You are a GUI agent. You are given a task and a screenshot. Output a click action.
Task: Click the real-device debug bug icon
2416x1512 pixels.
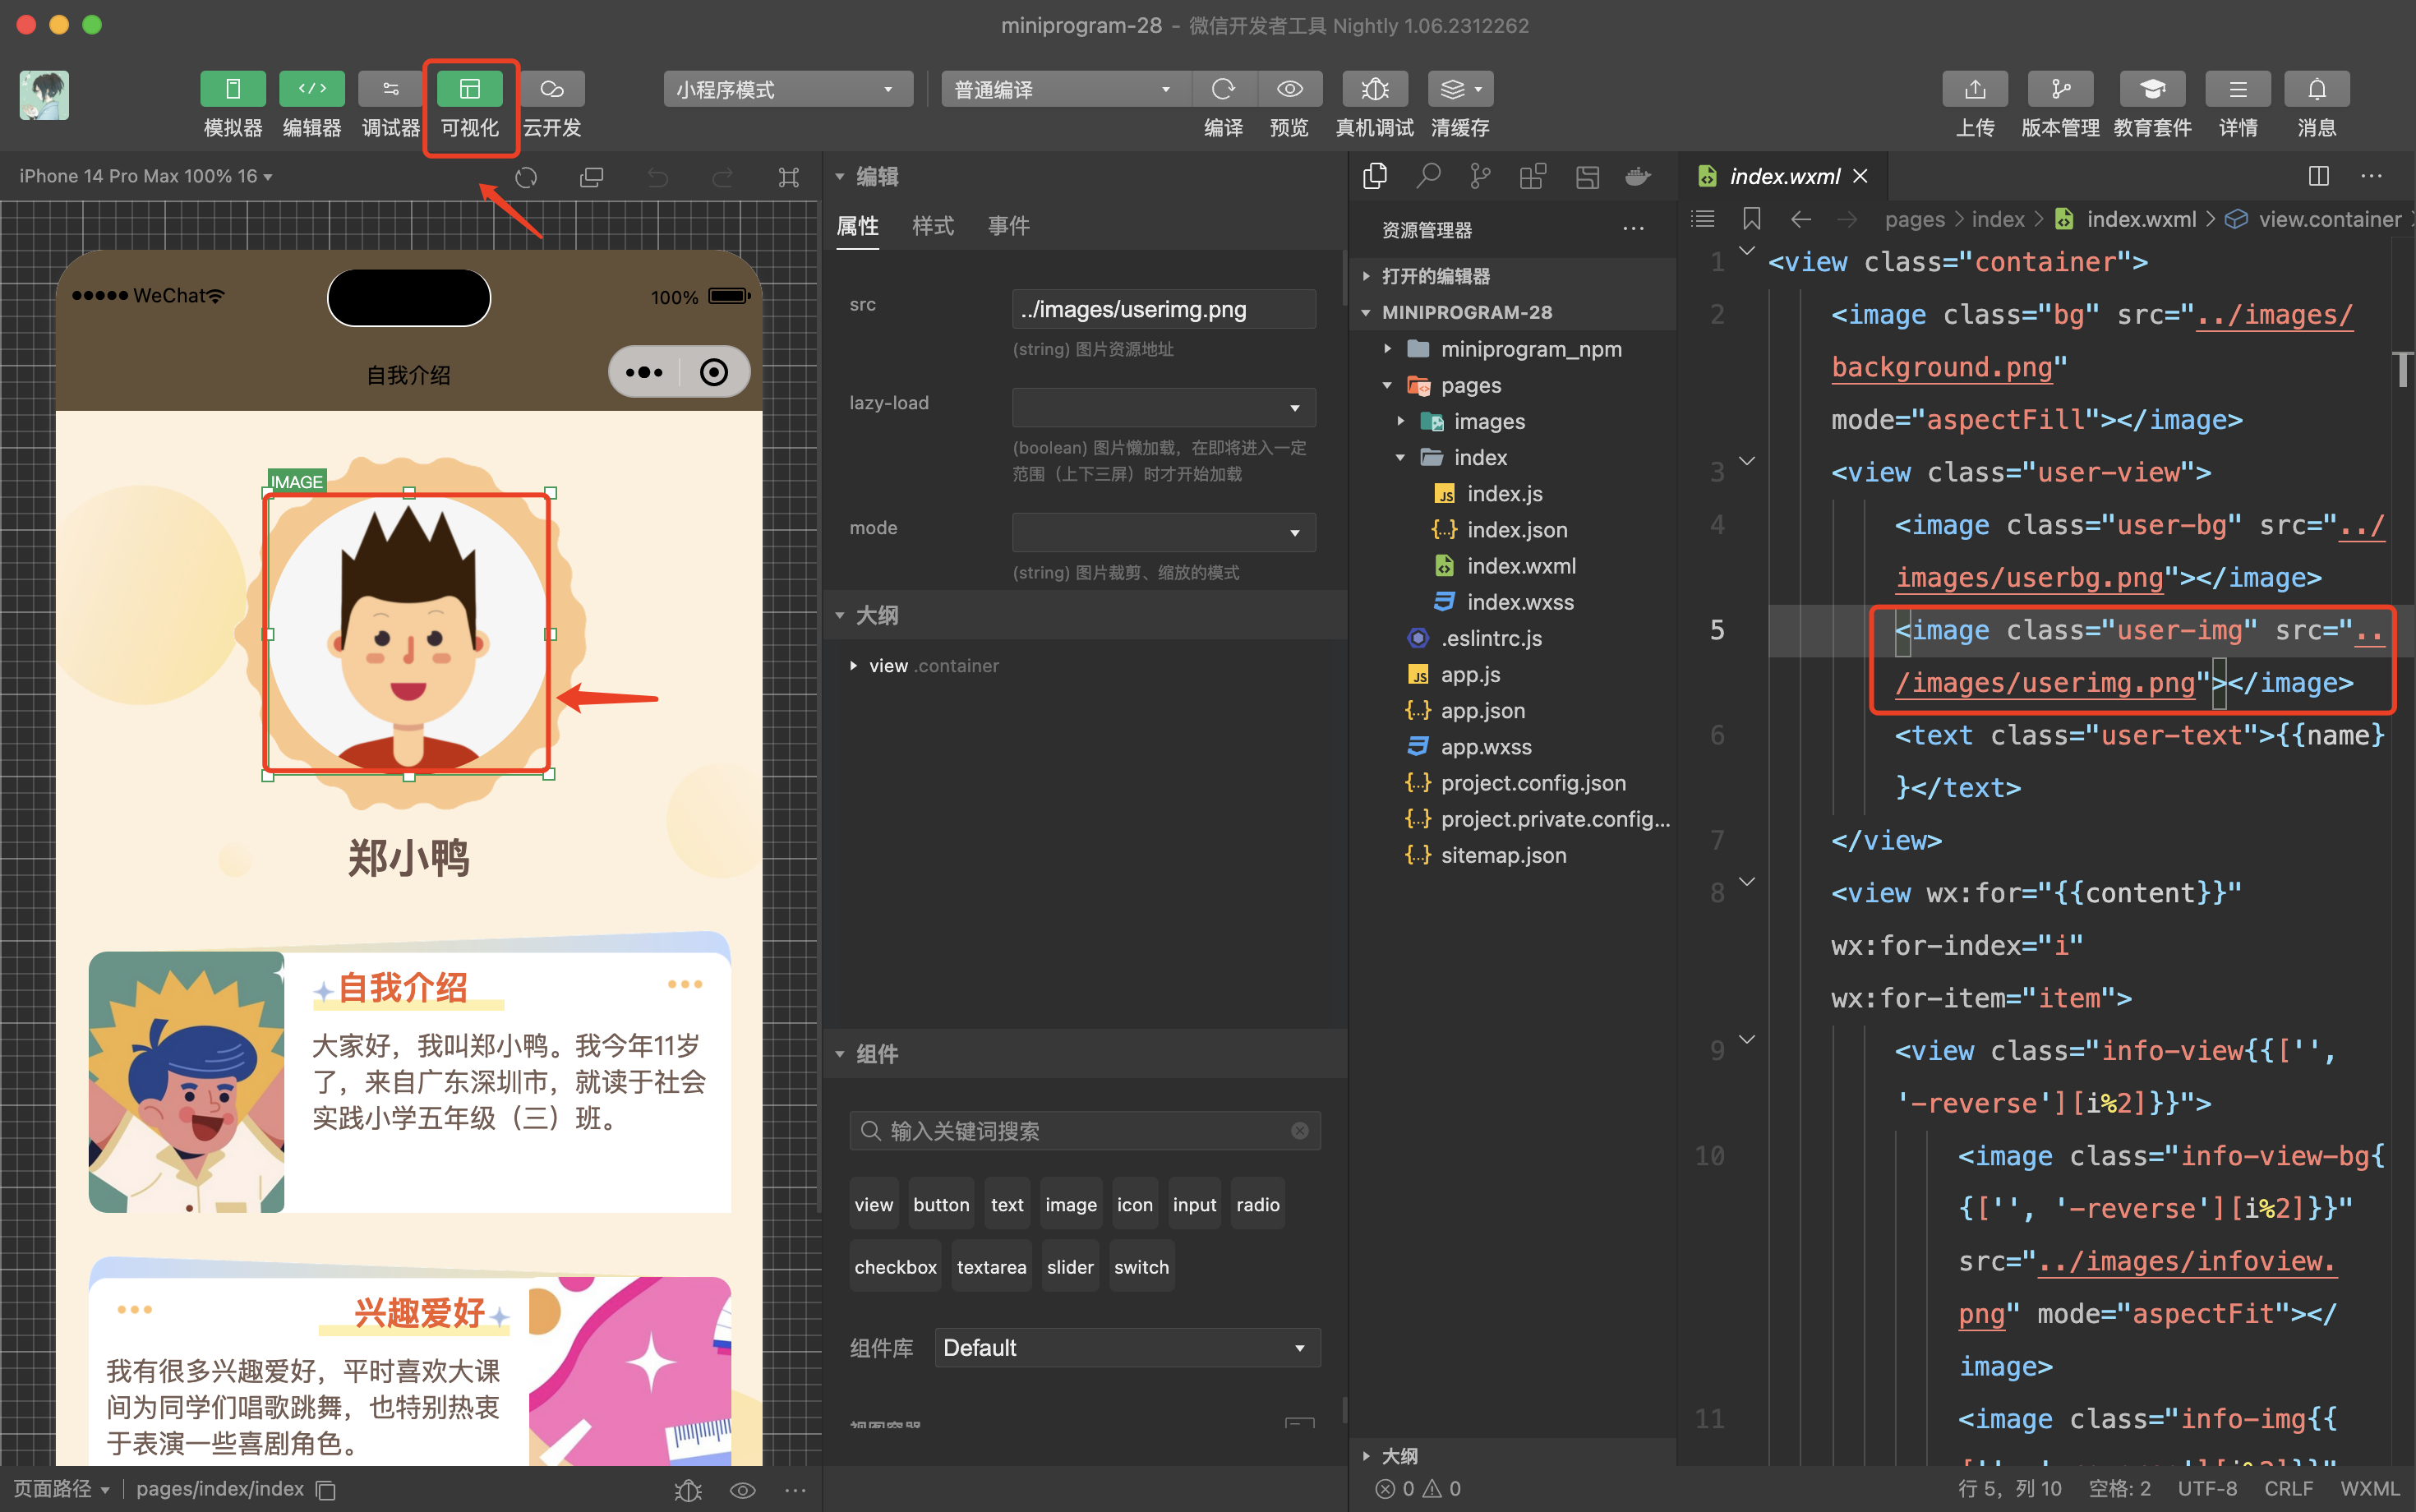click(1374, 89)
